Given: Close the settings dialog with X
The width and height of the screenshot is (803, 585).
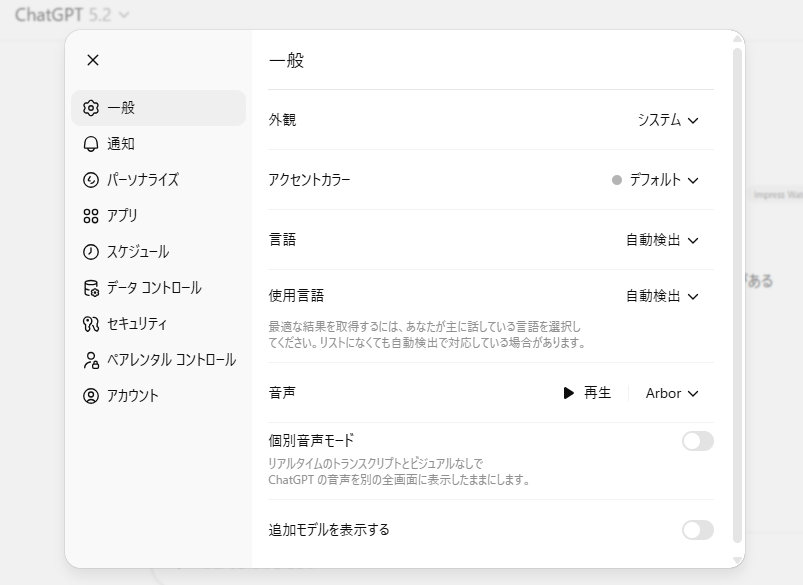Looking at the screenshot, I should (93, 60).
